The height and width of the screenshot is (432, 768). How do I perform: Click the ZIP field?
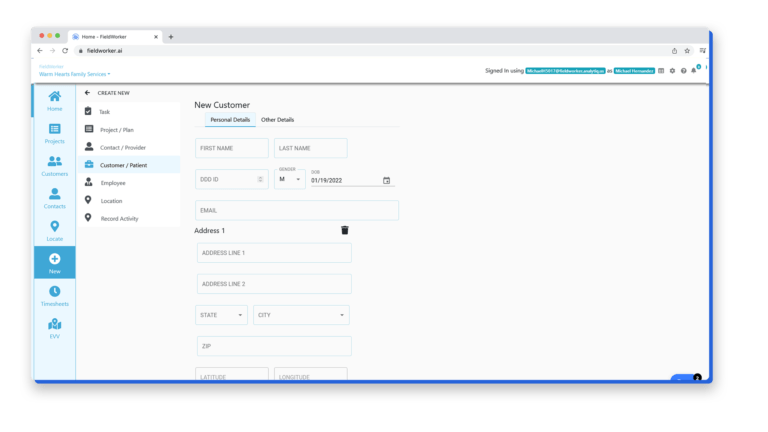pyautogui.click(x=274, y=346)
